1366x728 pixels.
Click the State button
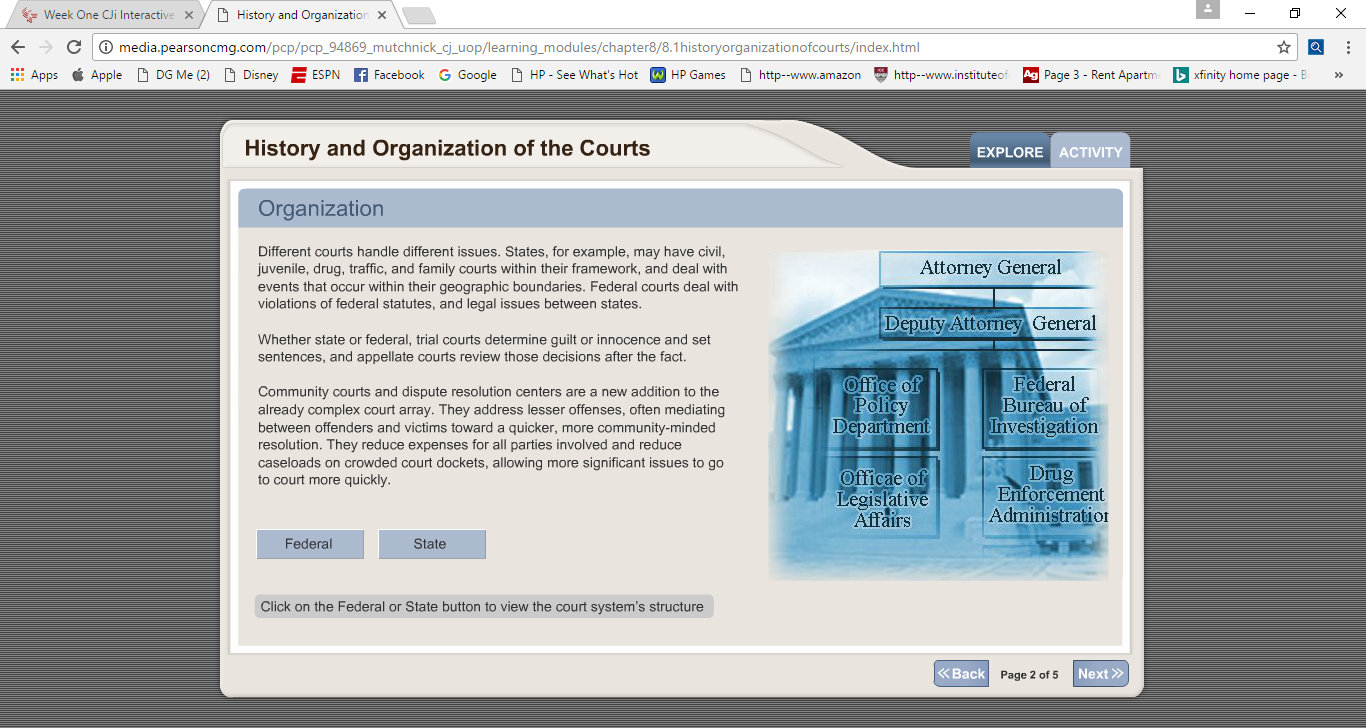[431, 544]
